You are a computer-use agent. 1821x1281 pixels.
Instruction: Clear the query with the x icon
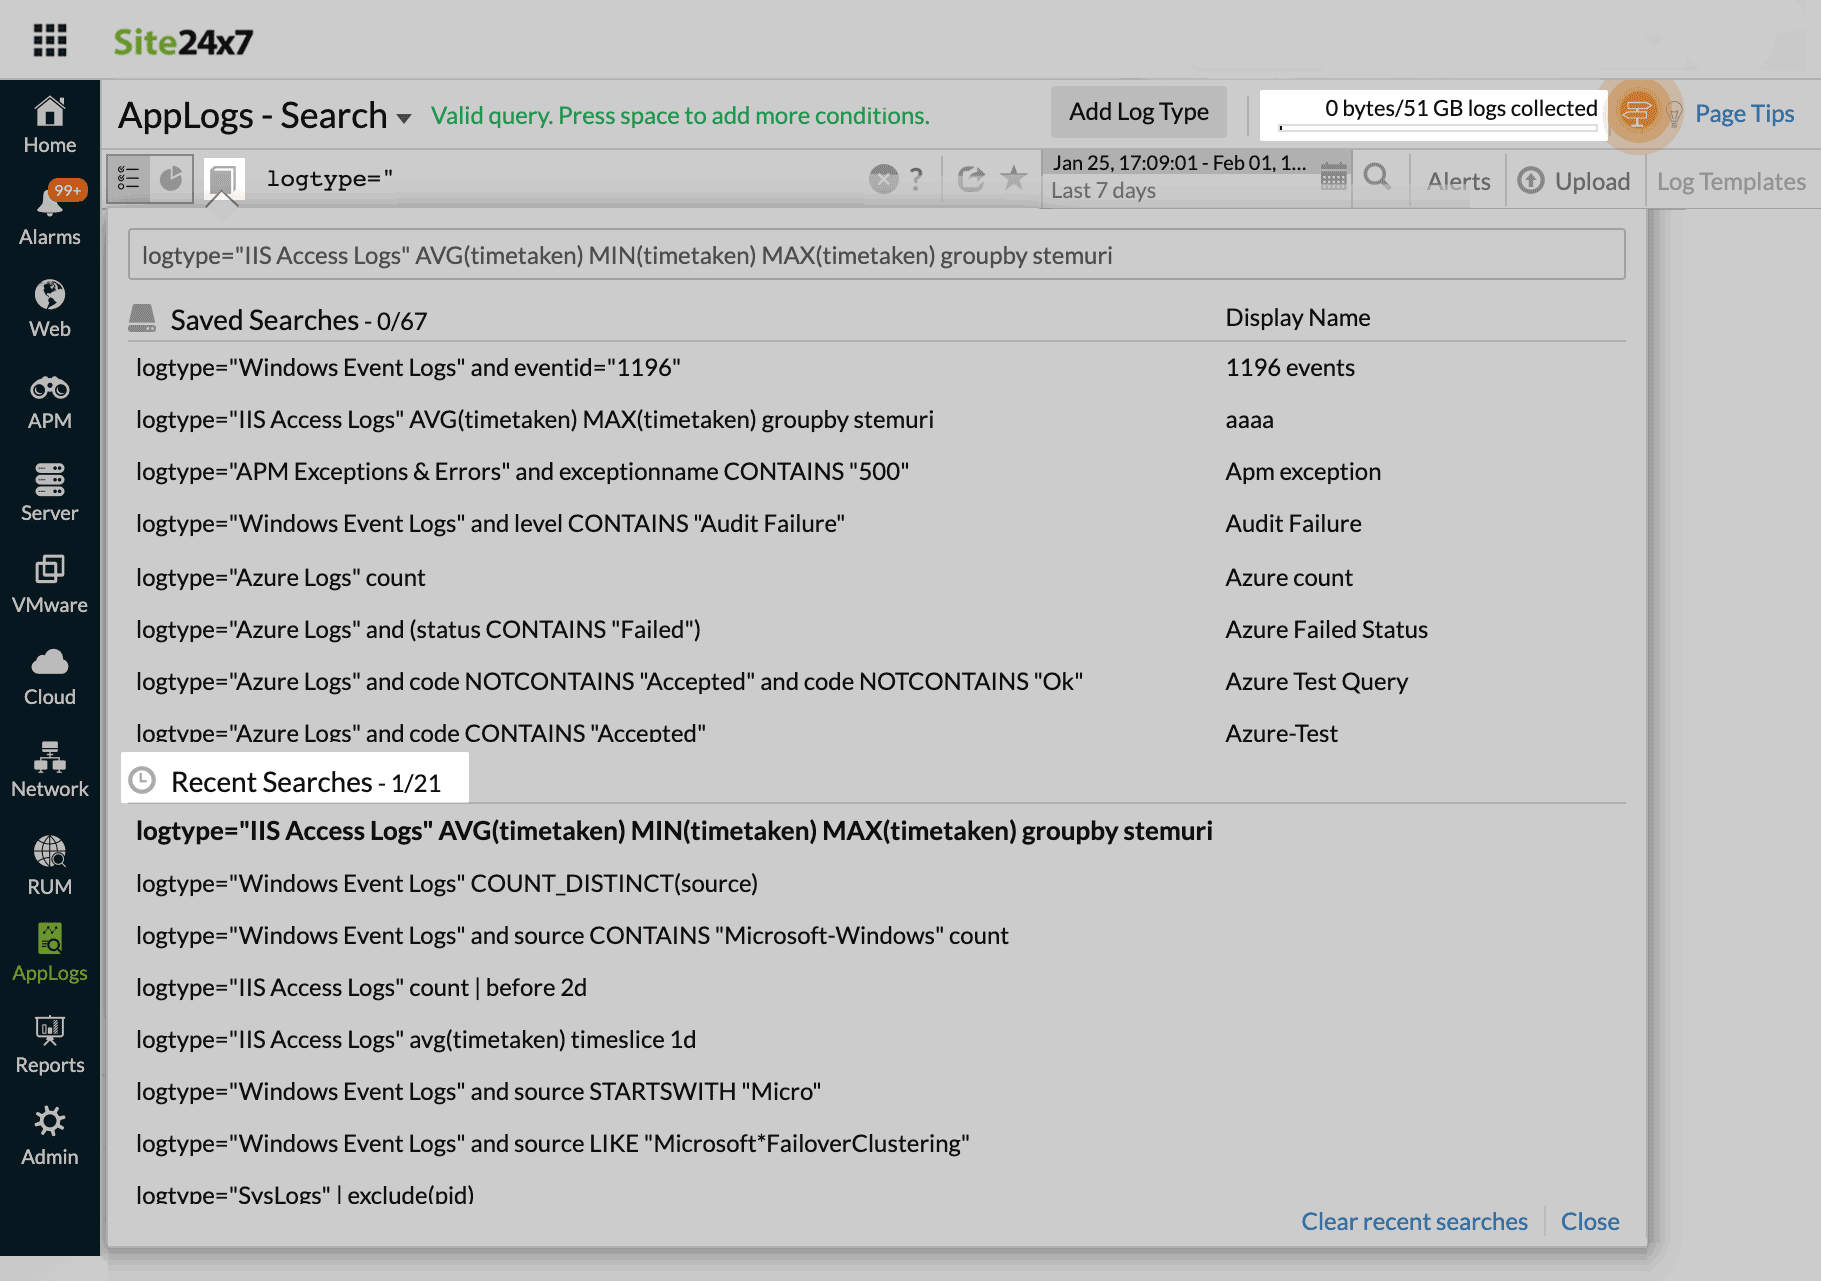(883, 178)
